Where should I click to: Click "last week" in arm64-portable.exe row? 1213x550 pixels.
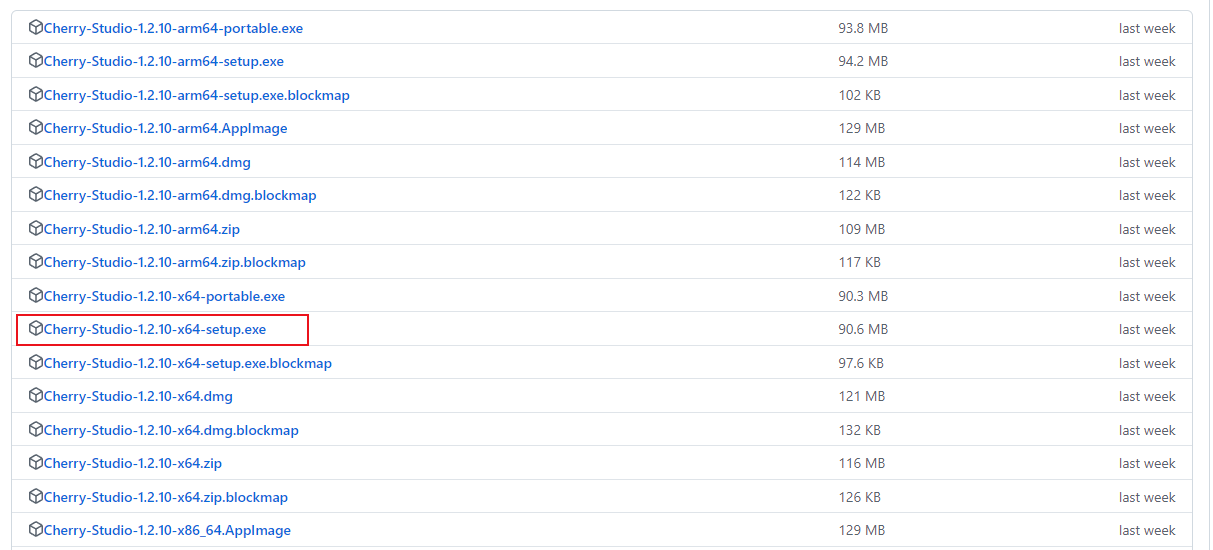click(1147, 28)
